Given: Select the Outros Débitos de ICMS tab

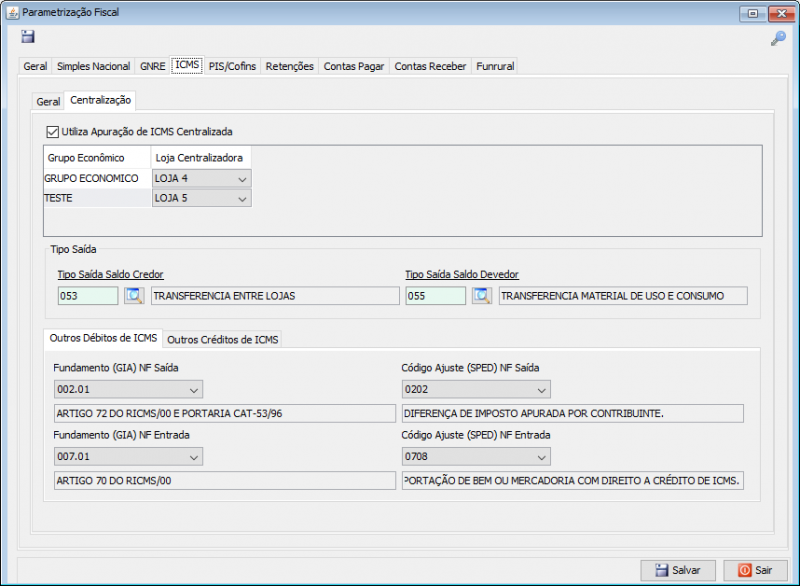Looking at the screenshot, I should click(103, 338).
